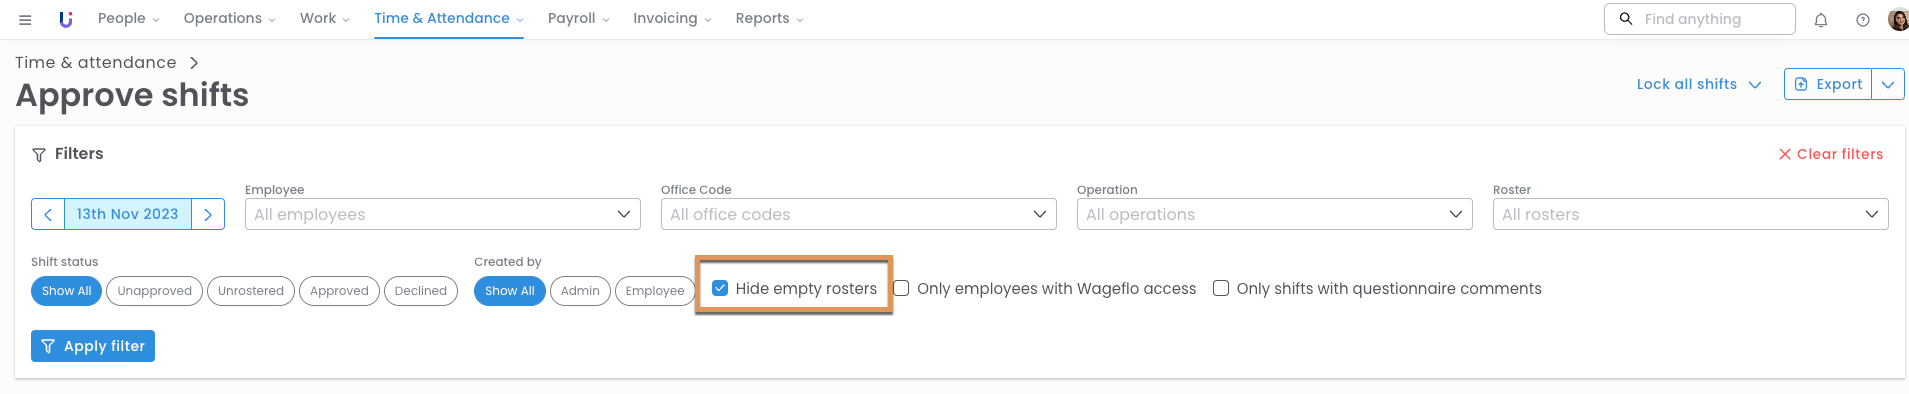This screenshot has width=1909, height=394.
Task: Click the Find anything search field
Action: pos(1700,19)
